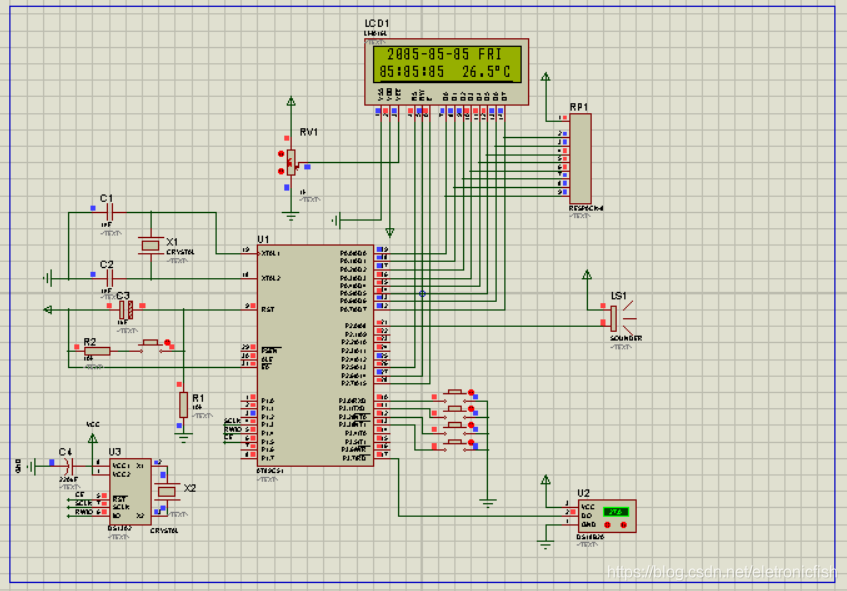Select the RP1 resistor pack

pos(579,158)
